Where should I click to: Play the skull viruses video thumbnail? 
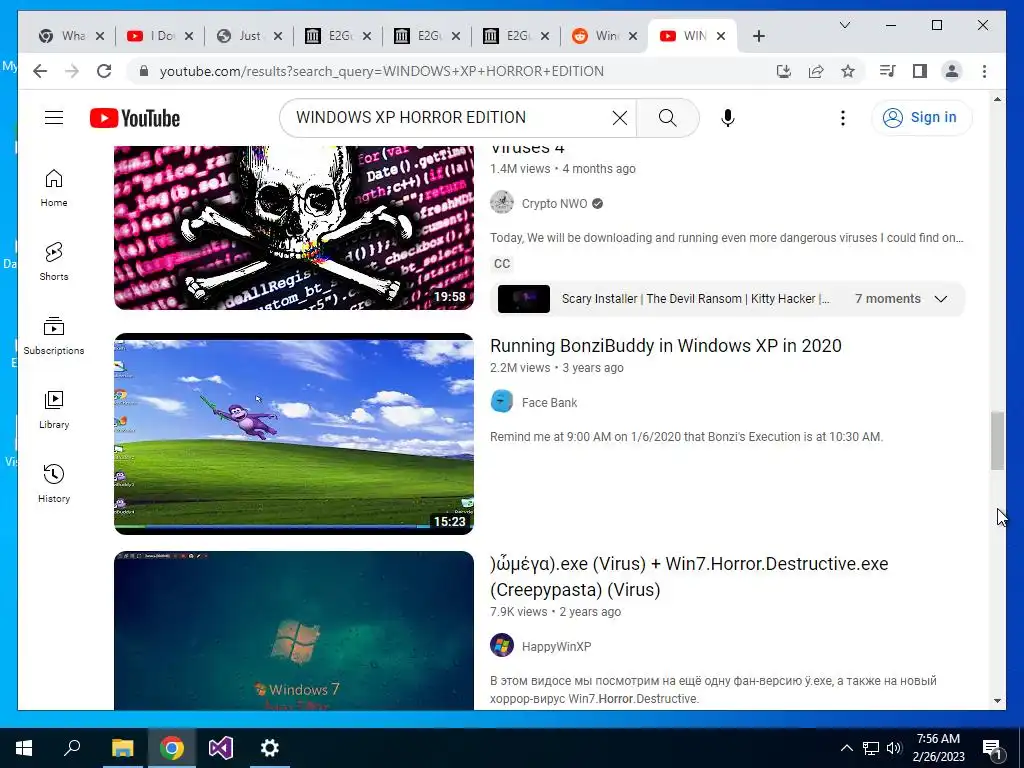click(x=294, y=227)
